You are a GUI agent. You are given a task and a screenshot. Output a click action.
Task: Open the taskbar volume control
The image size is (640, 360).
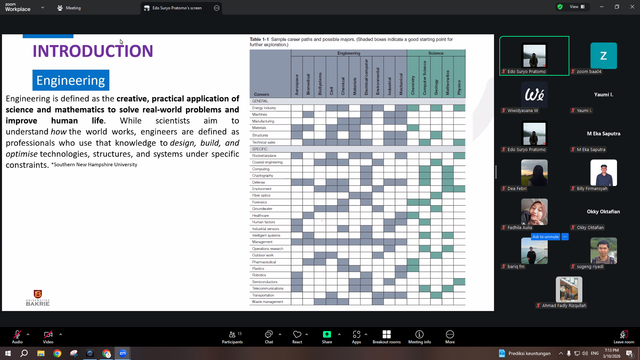click(x=585, y=353)
